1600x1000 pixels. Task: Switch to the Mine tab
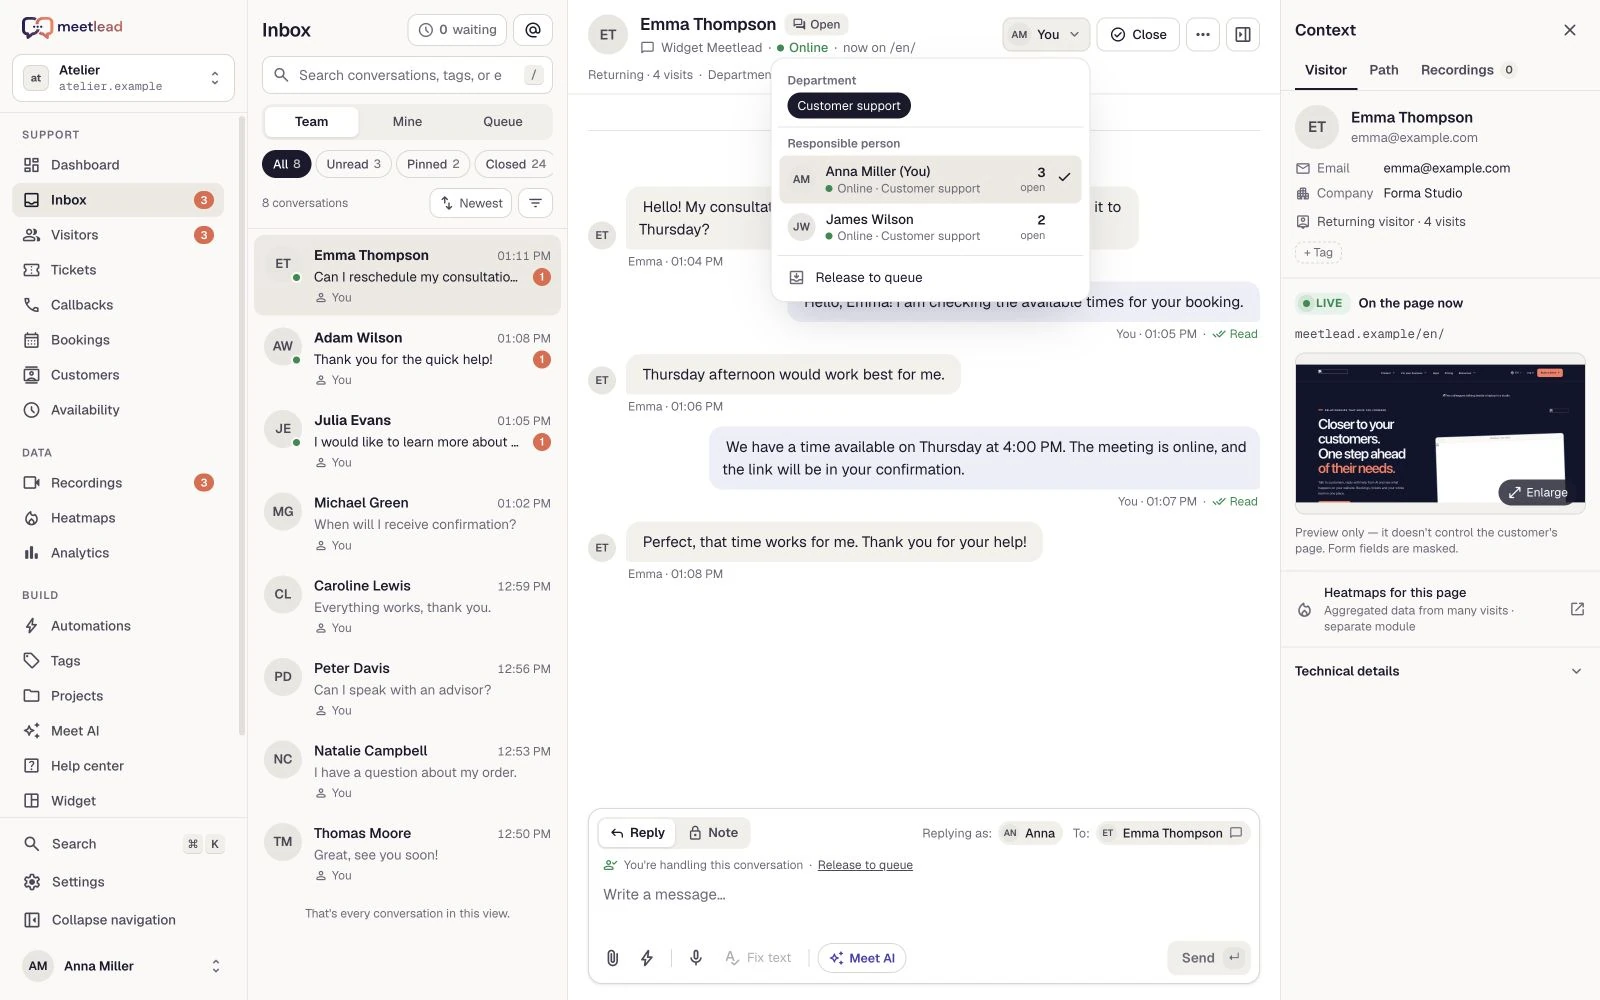[407, 122]
